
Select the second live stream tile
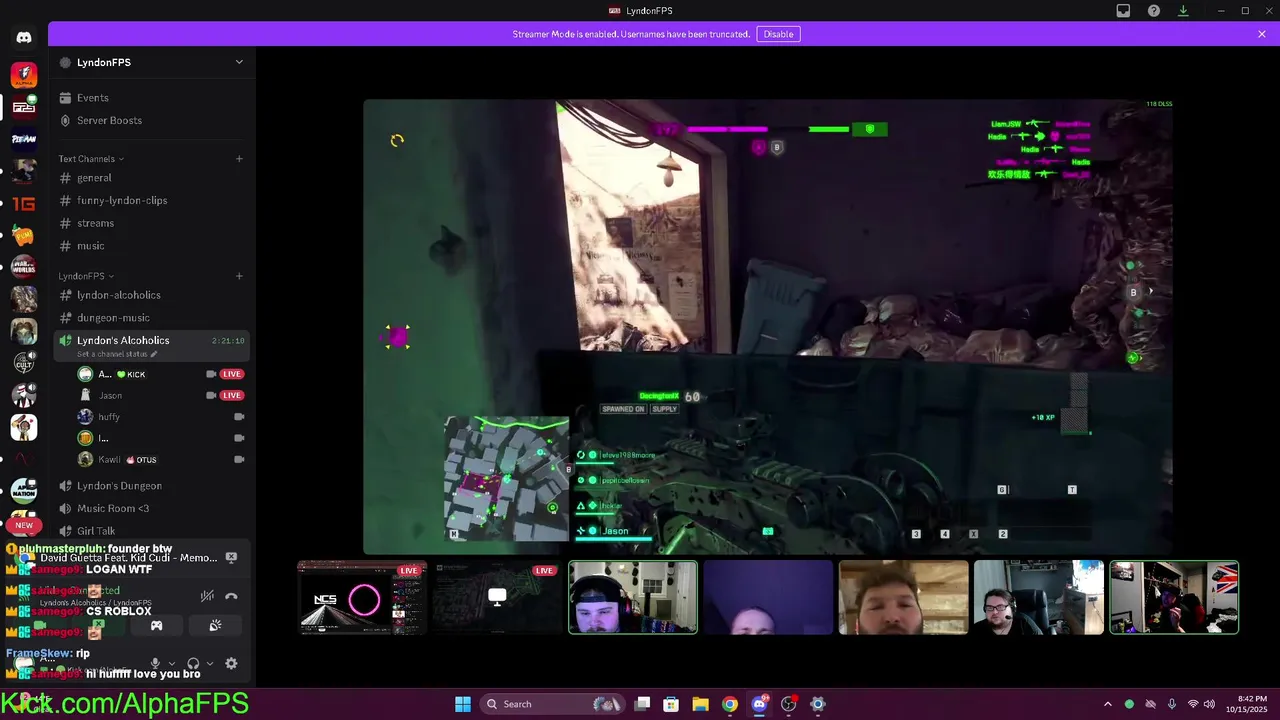coord(497,598)
